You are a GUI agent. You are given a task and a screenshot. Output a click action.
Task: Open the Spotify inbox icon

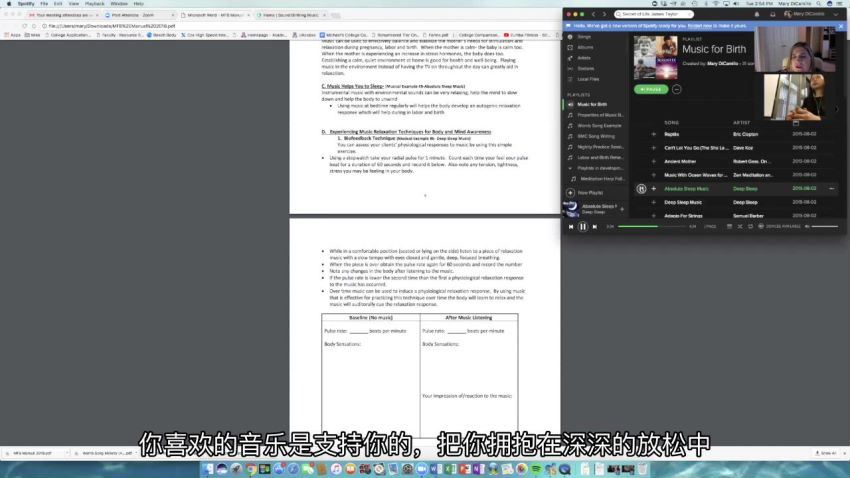tap(772, 14)
